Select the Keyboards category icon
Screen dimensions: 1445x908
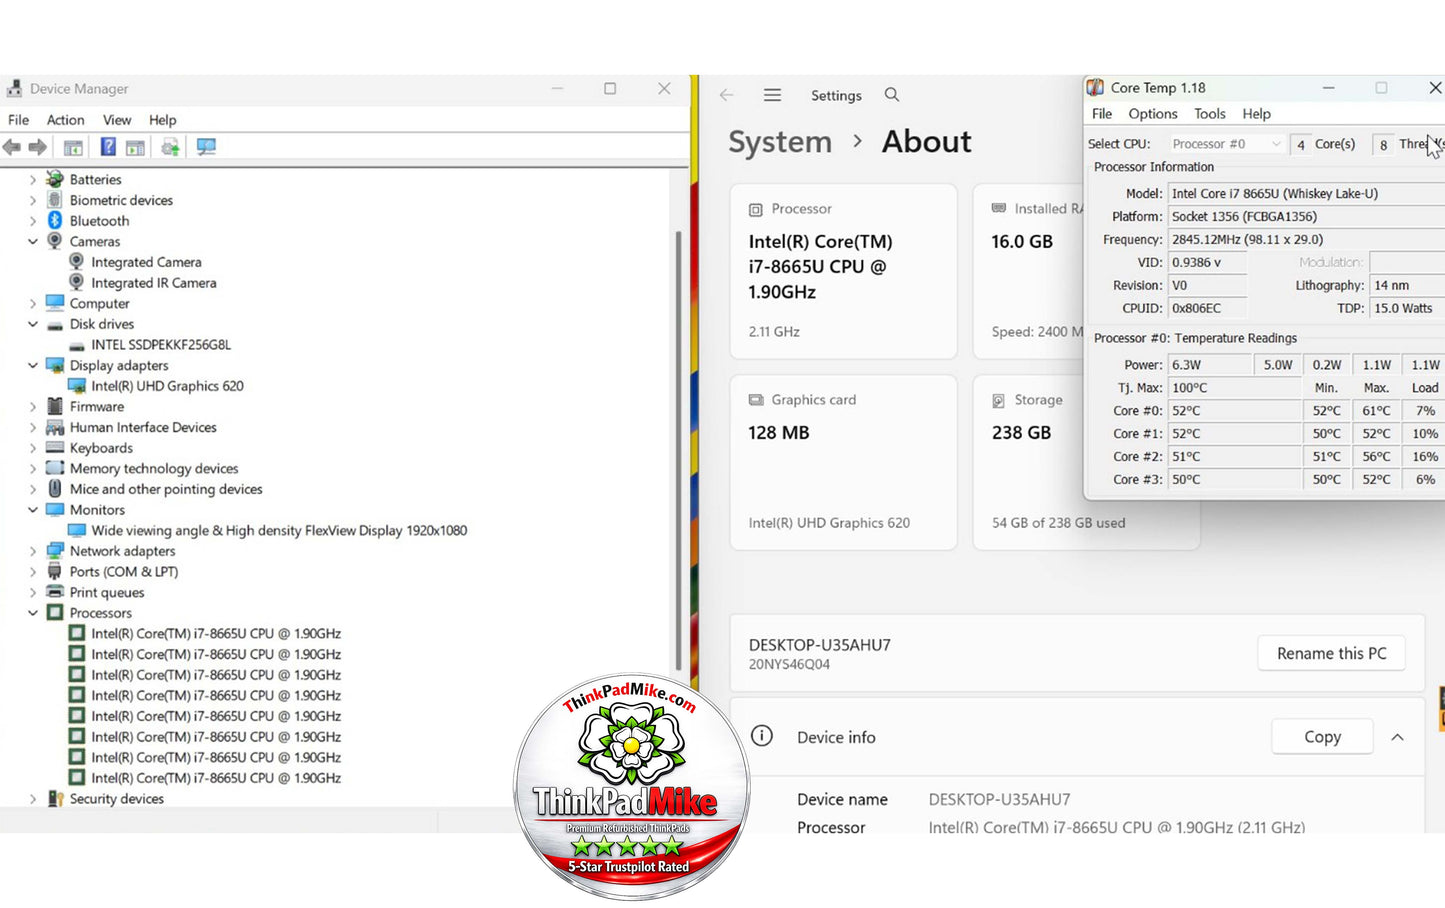(x=55, y=448)
